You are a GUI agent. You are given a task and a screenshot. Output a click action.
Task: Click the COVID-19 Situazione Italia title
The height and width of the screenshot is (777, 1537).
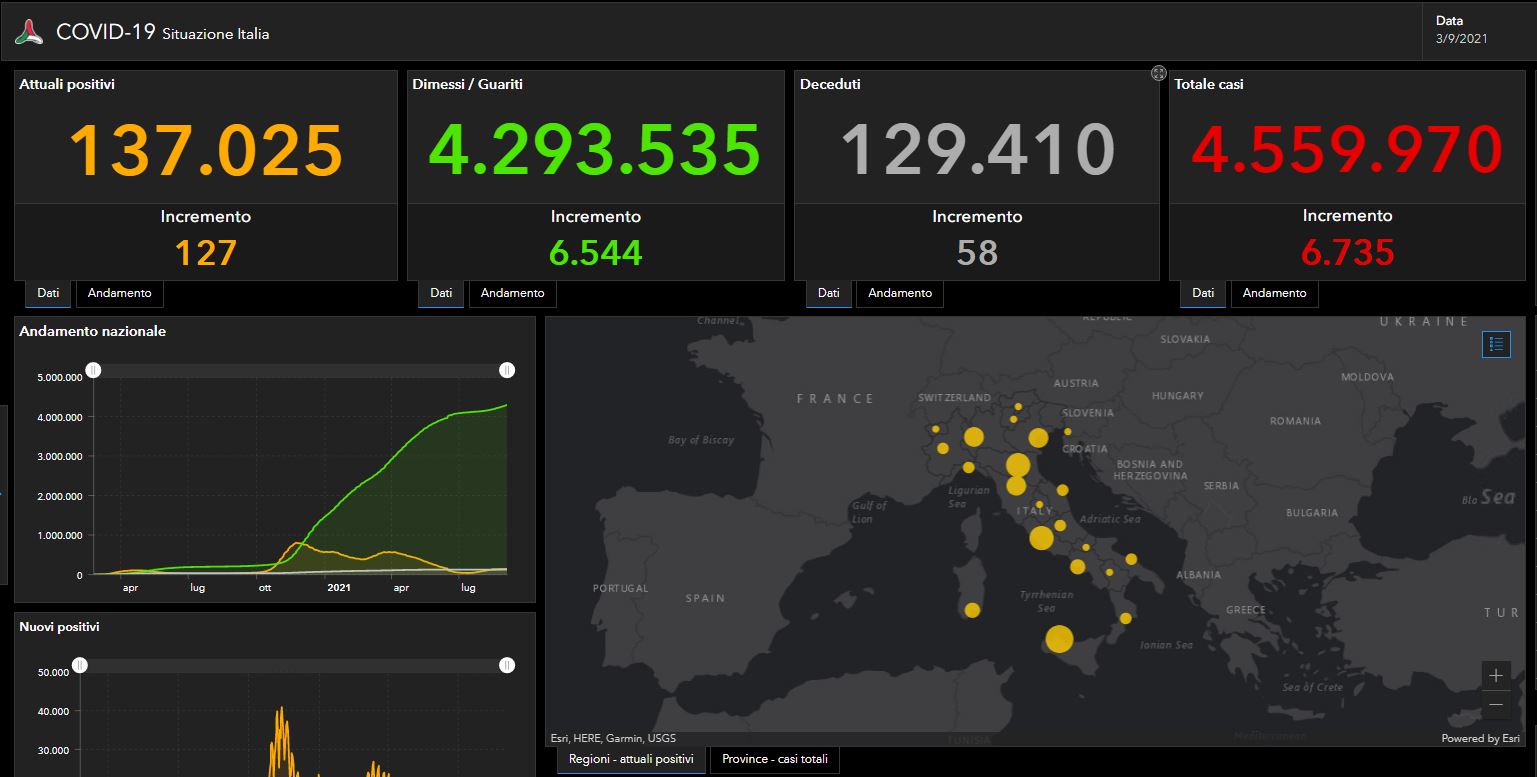tap(162, 32)
